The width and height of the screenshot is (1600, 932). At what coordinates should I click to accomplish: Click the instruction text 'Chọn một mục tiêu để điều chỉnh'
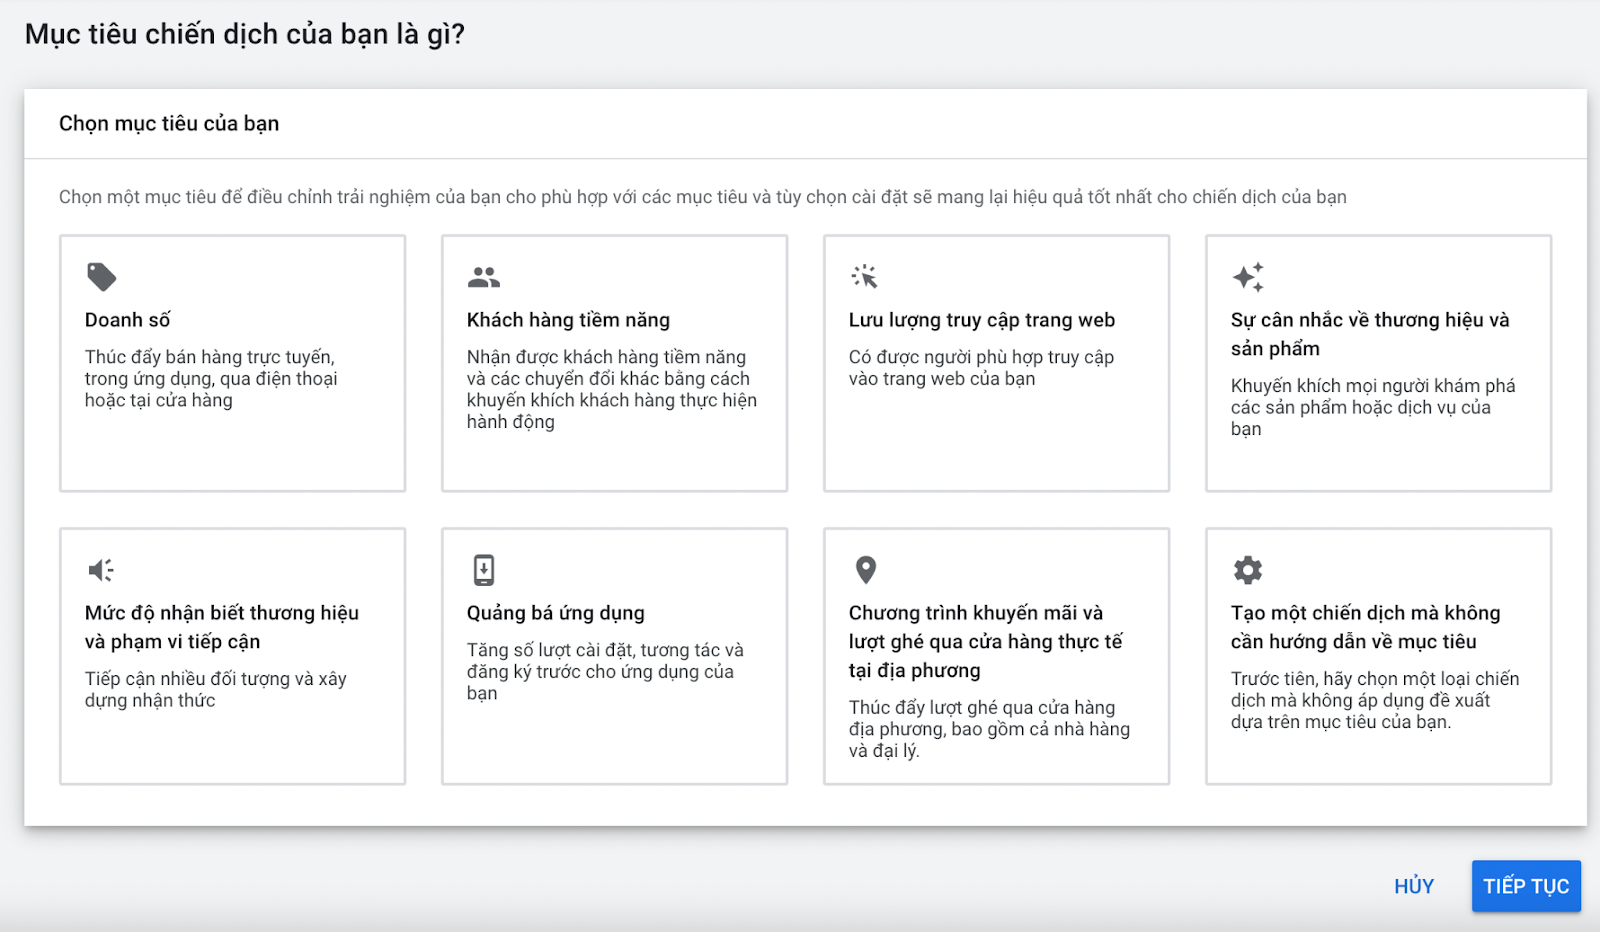702,197
